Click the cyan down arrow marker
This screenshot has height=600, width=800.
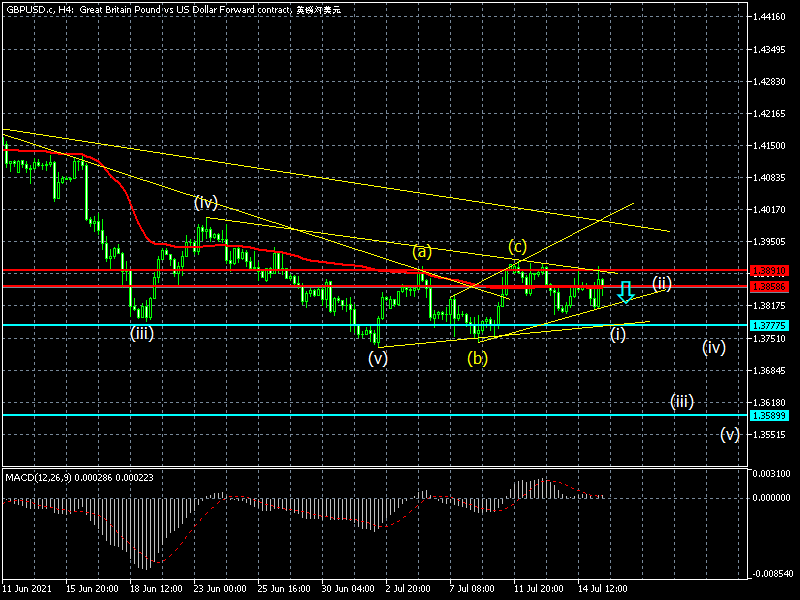(625, 292)
